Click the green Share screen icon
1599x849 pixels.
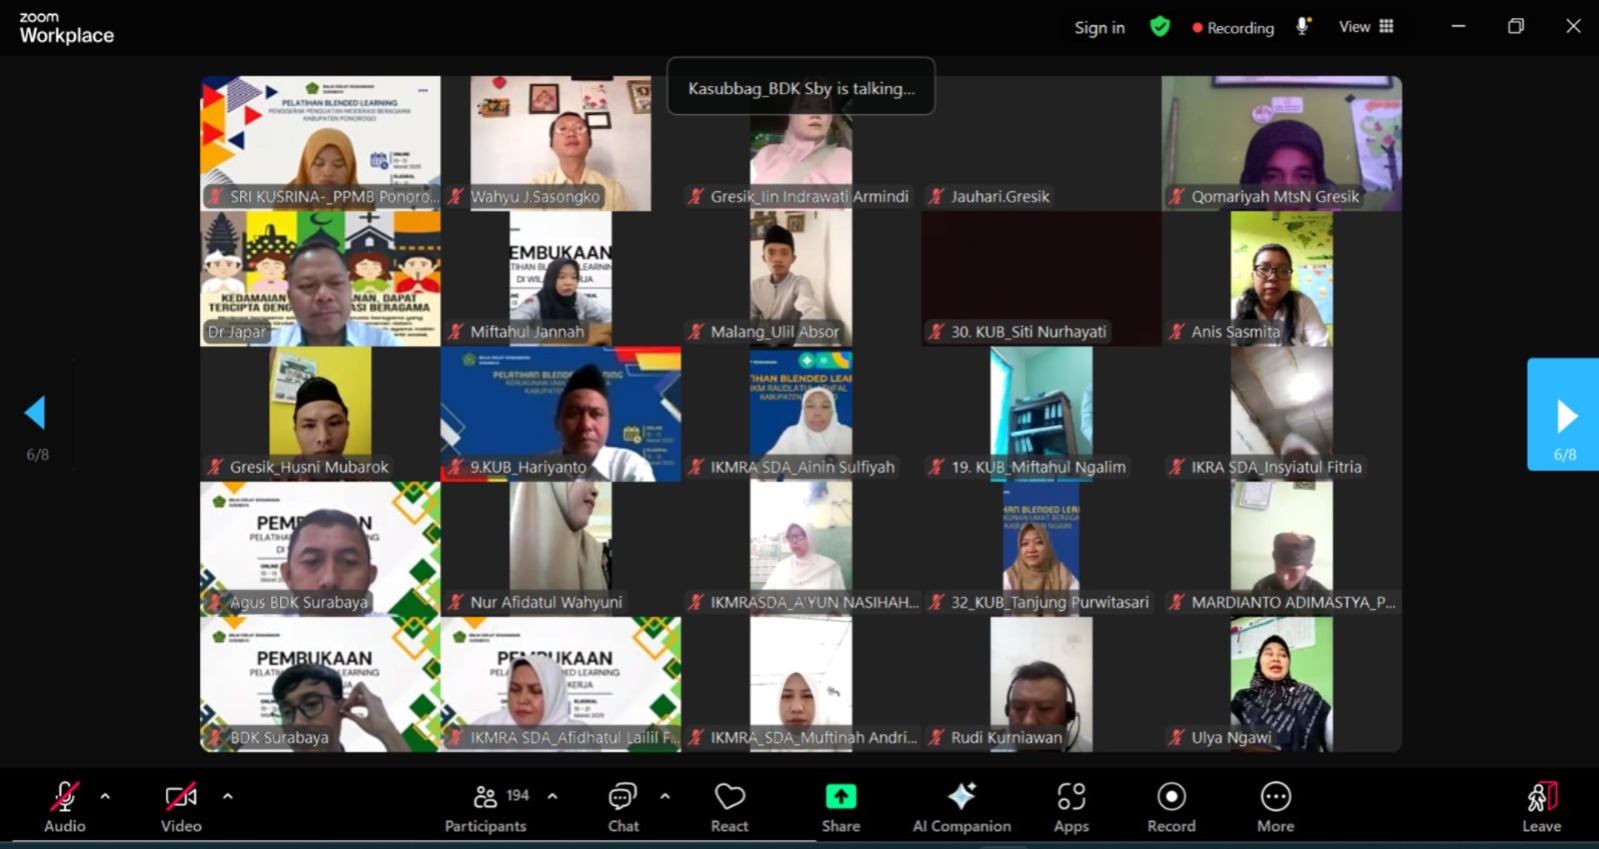[840, 796]
